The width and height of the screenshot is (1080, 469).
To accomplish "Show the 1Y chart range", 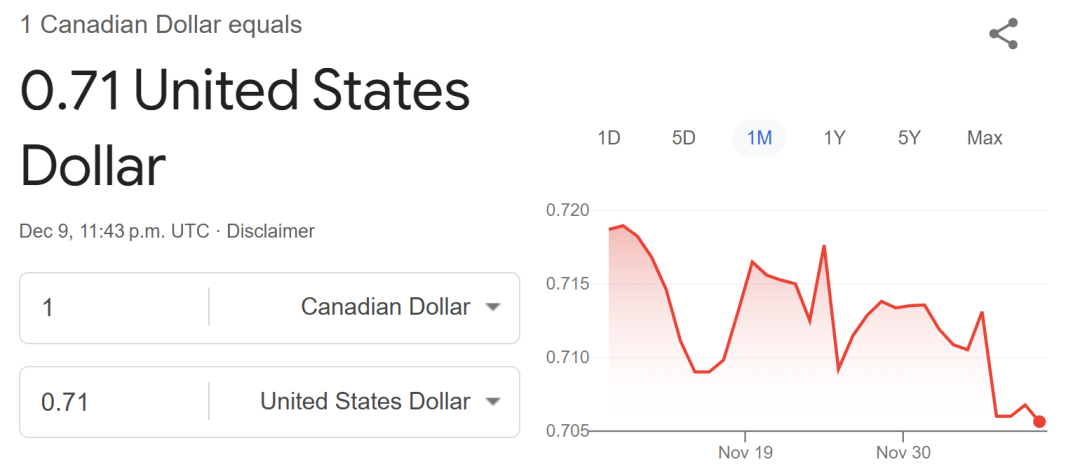I will pyautogui.click(x=834, y=138).
